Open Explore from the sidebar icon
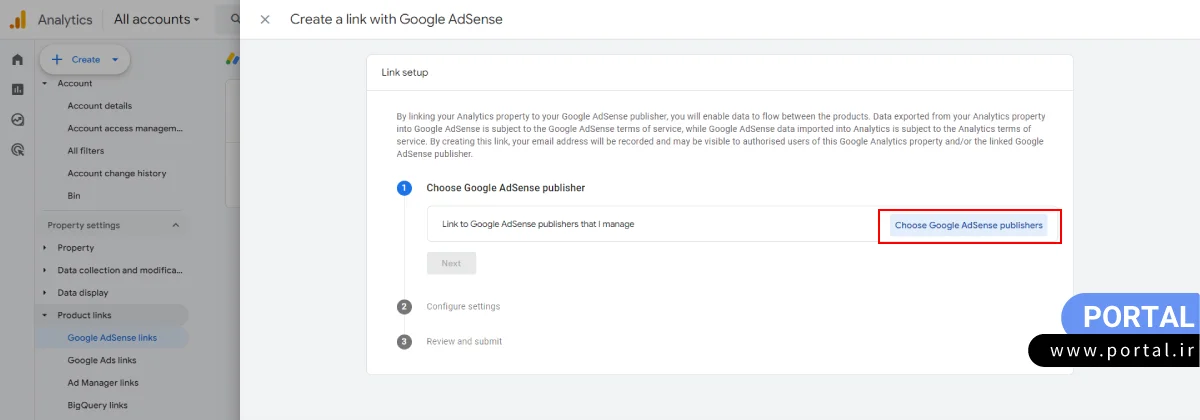Image resolution: width=1200 pixels, height=420 pixels. [17, 120]
